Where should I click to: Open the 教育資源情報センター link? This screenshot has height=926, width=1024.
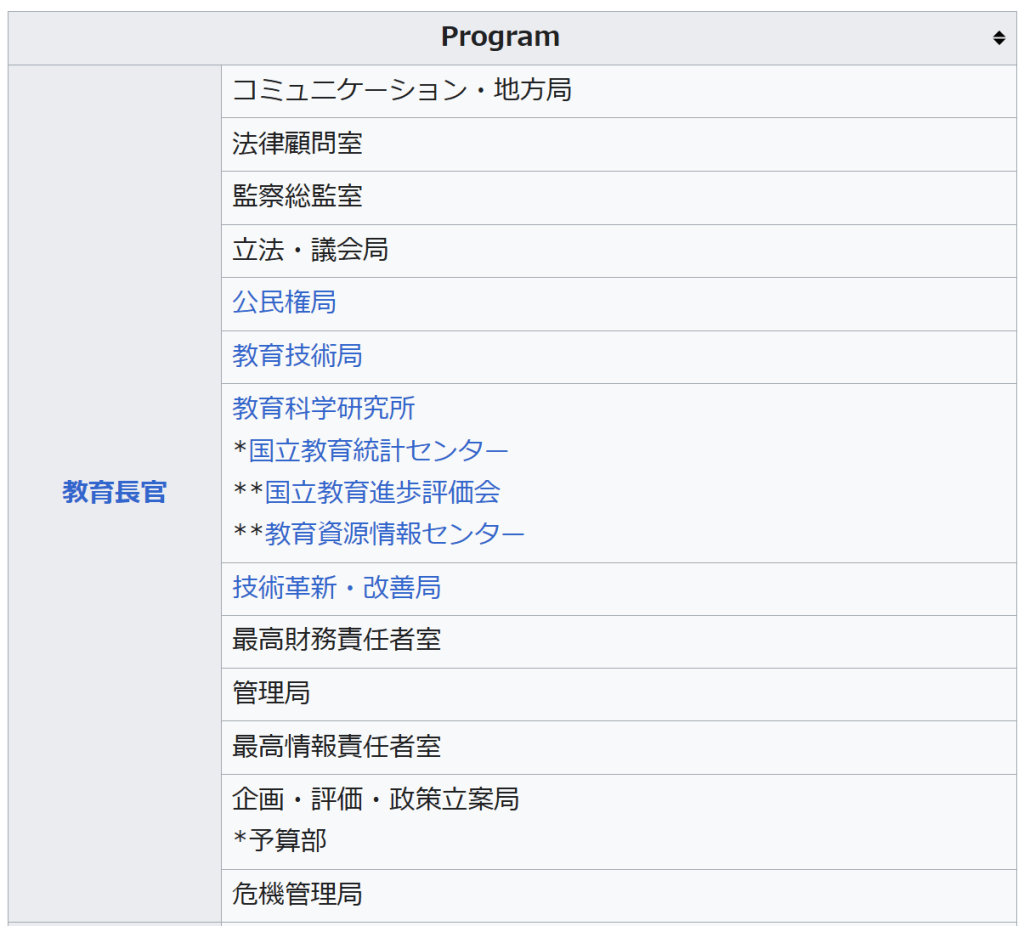(394, 534)
